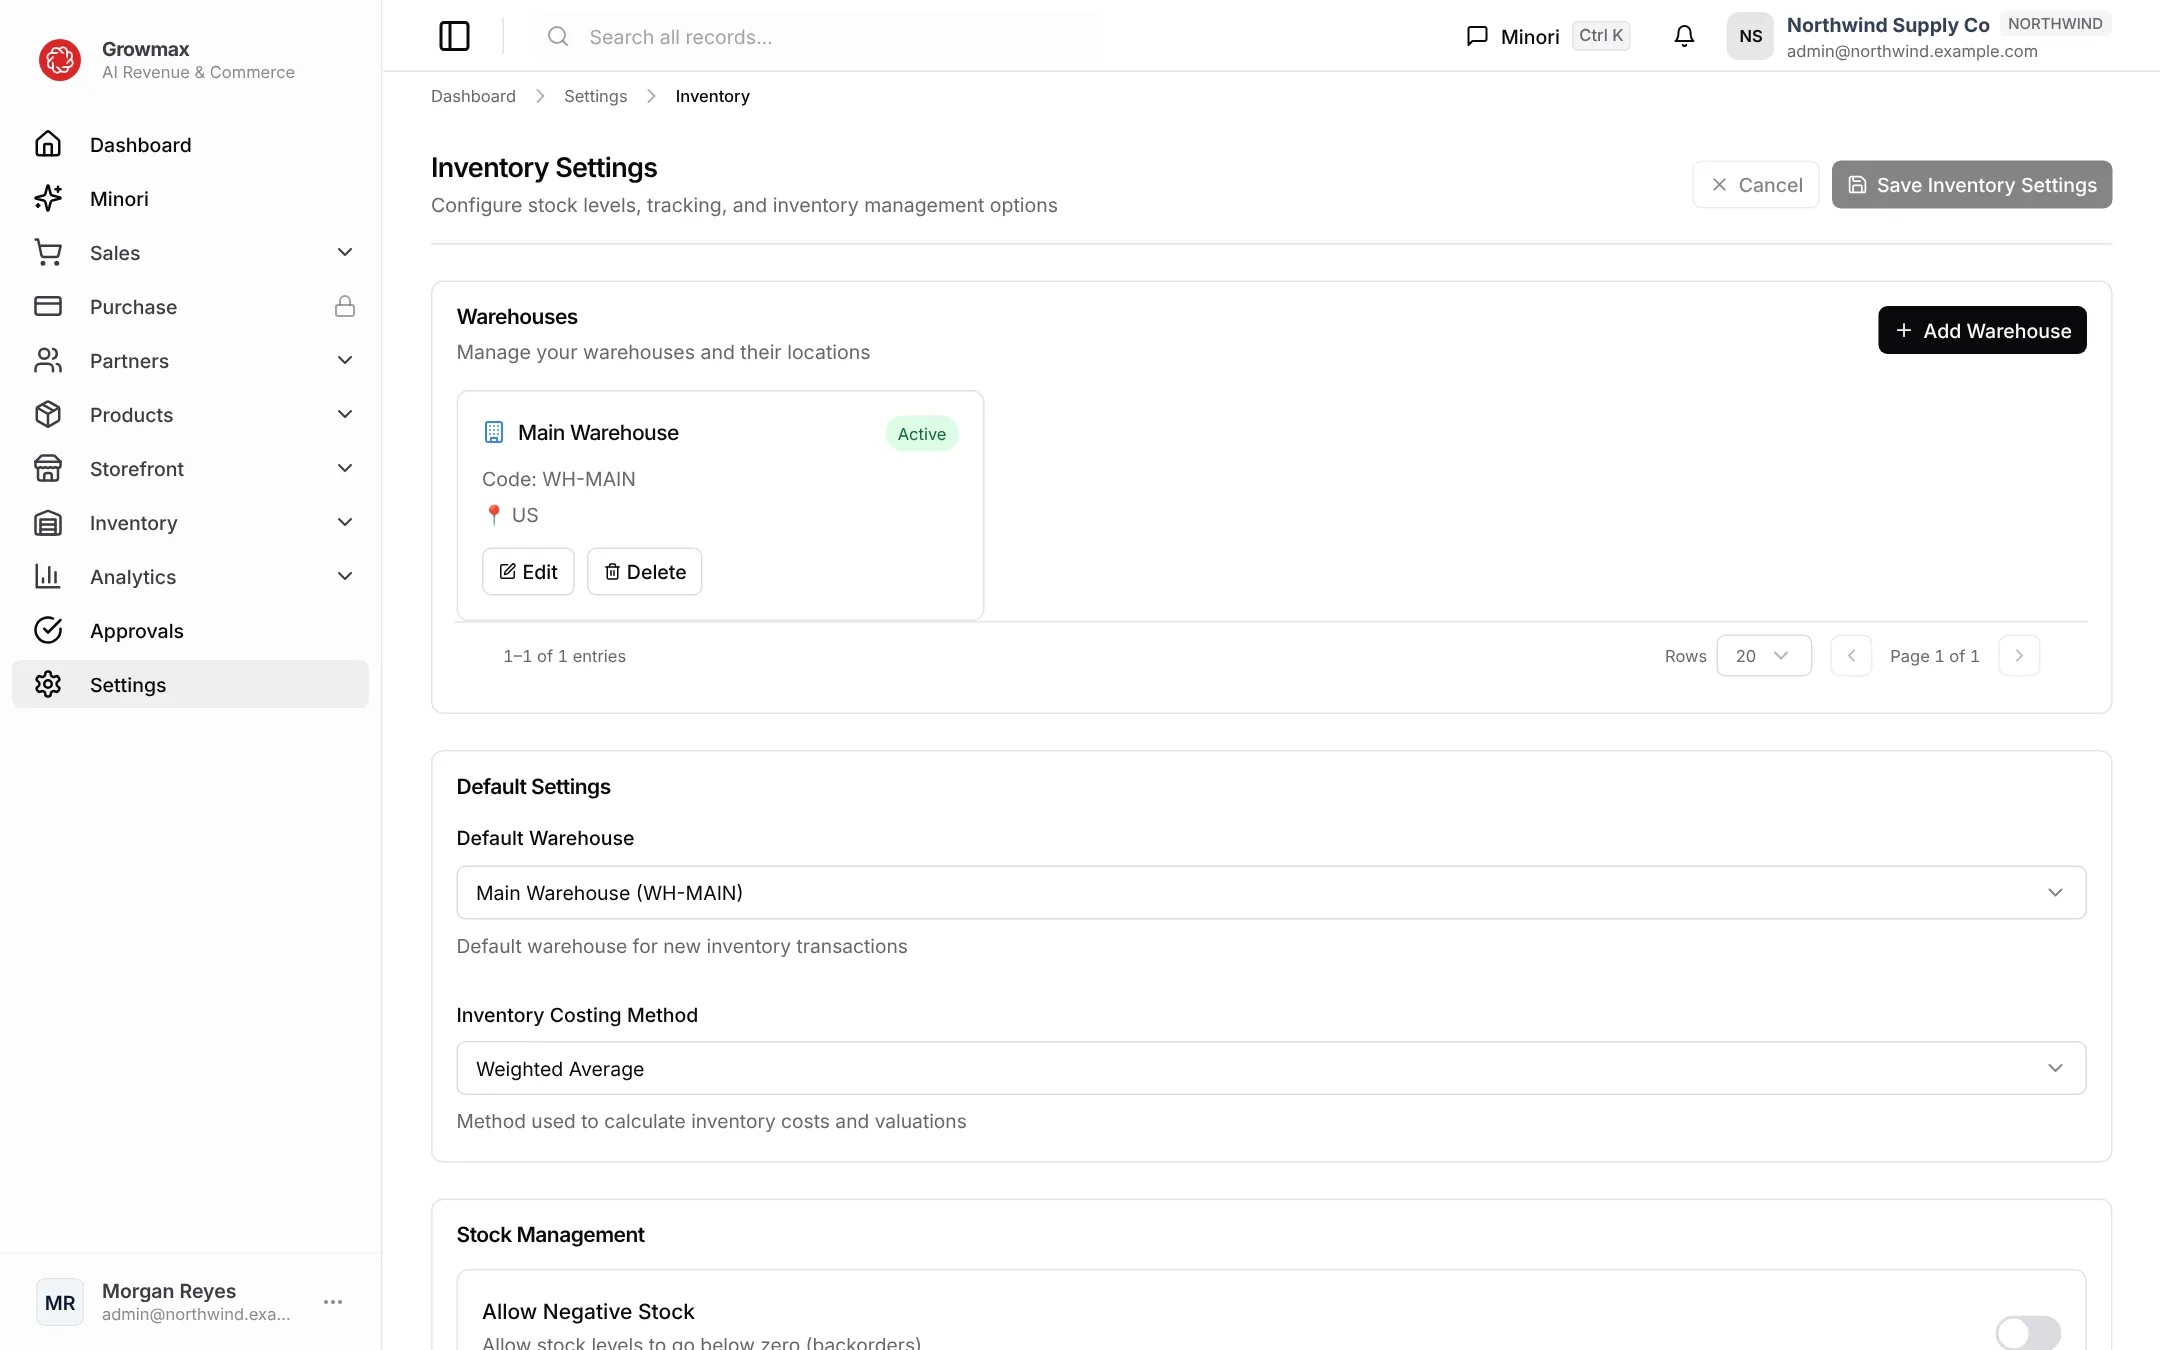Go to previous page arrow in pagination
The height and width of the screenshot is (1350, 2160).
pyautogui.click(x=1851, y=656)
